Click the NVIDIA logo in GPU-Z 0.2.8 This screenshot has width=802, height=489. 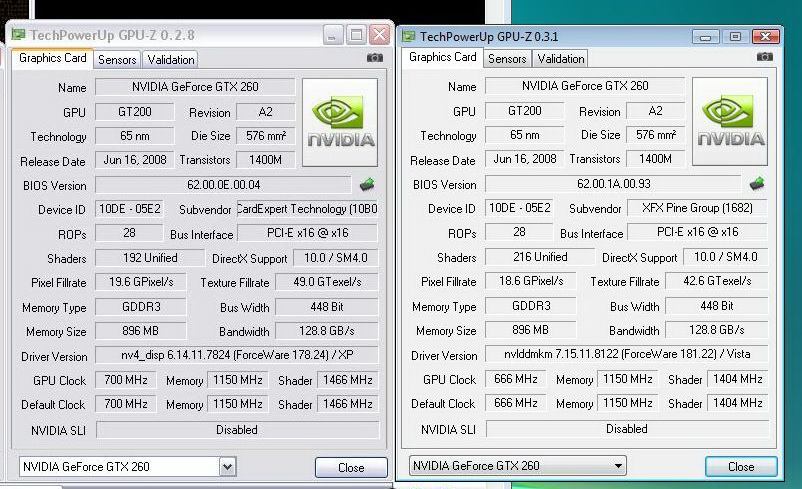[x=340, y=122]
